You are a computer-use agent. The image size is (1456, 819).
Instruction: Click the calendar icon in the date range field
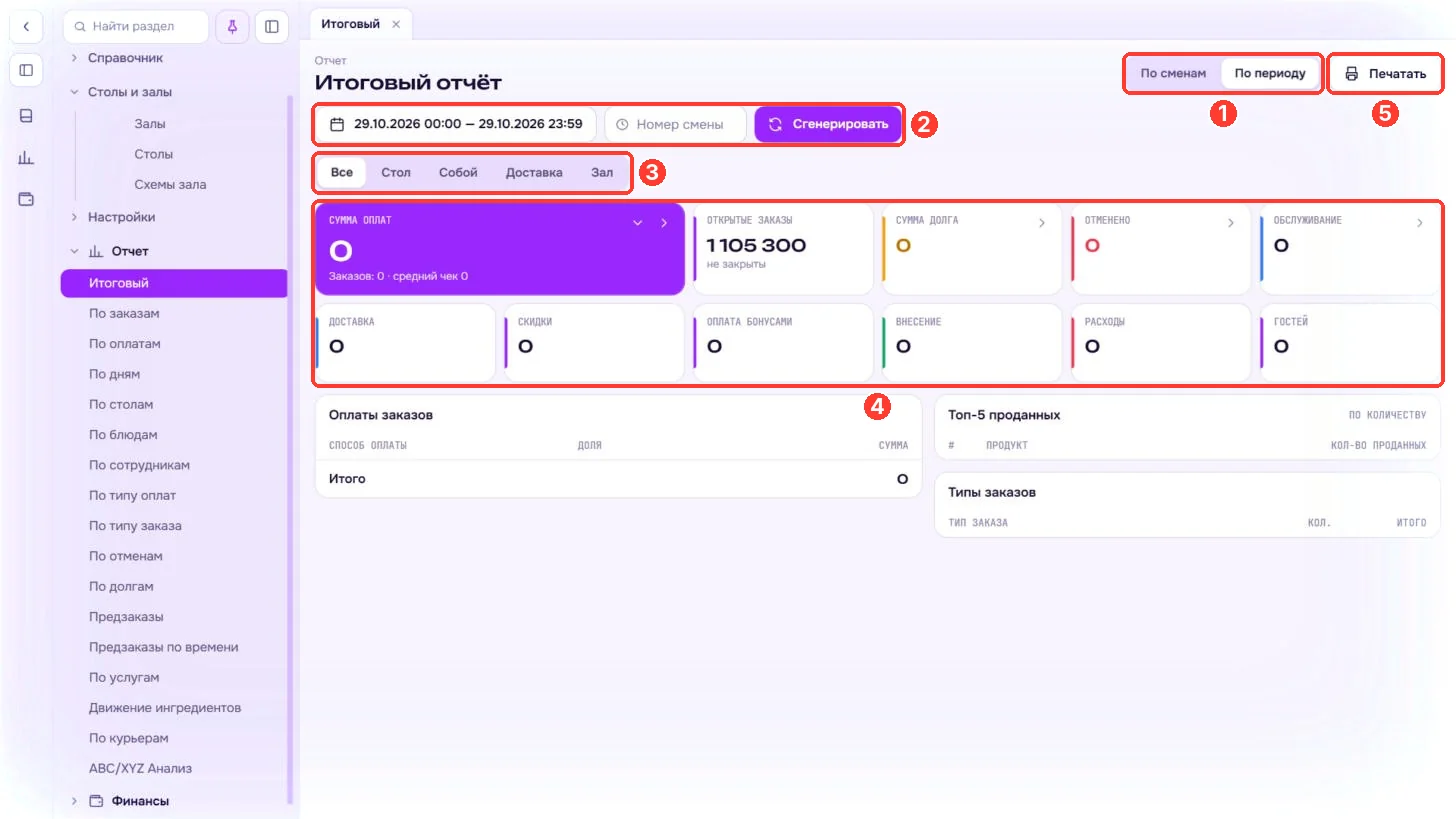tap(337, 125)
